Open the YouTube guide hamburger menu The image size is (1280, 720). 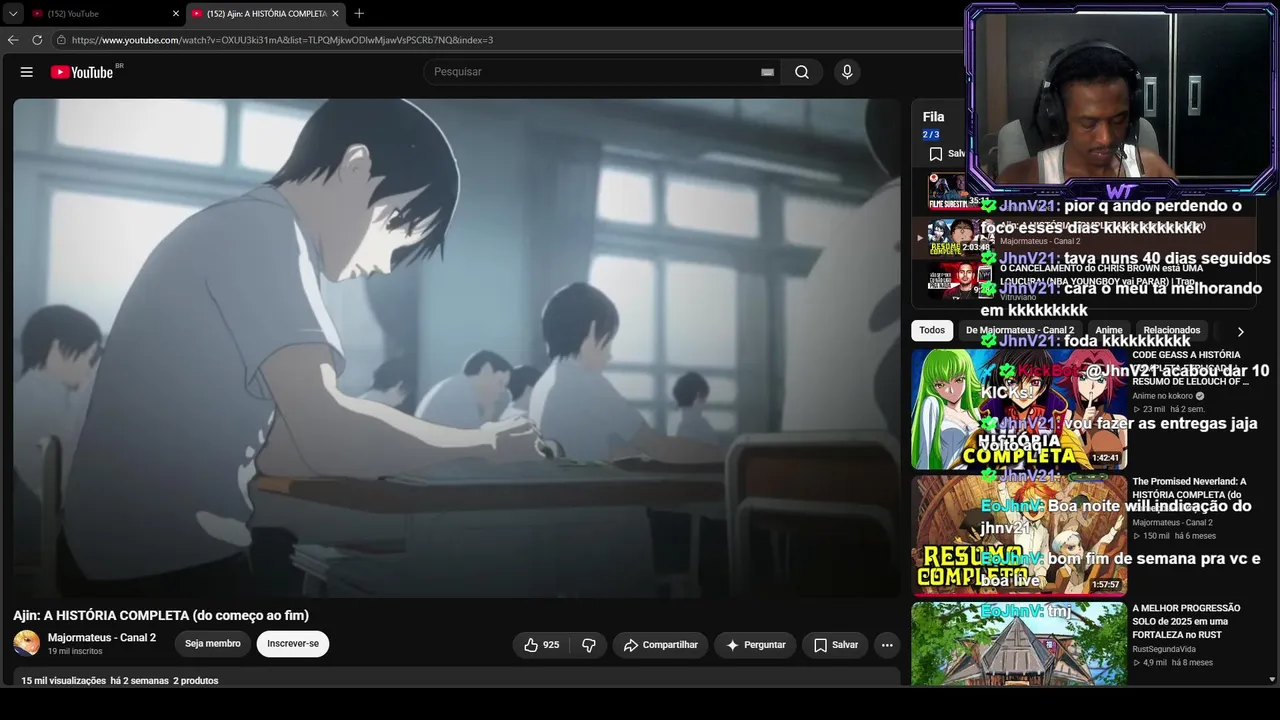[27, 72]
